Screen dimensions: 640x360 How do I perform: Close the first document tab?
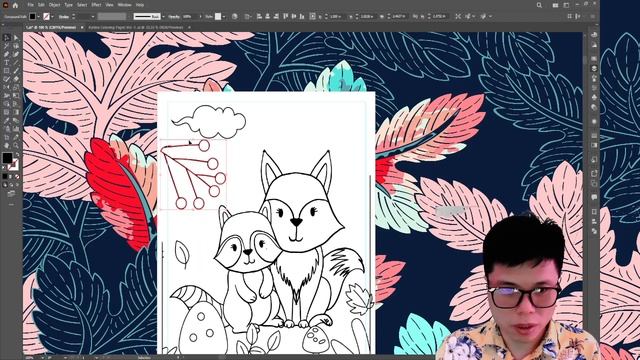[x=82, y=27]
